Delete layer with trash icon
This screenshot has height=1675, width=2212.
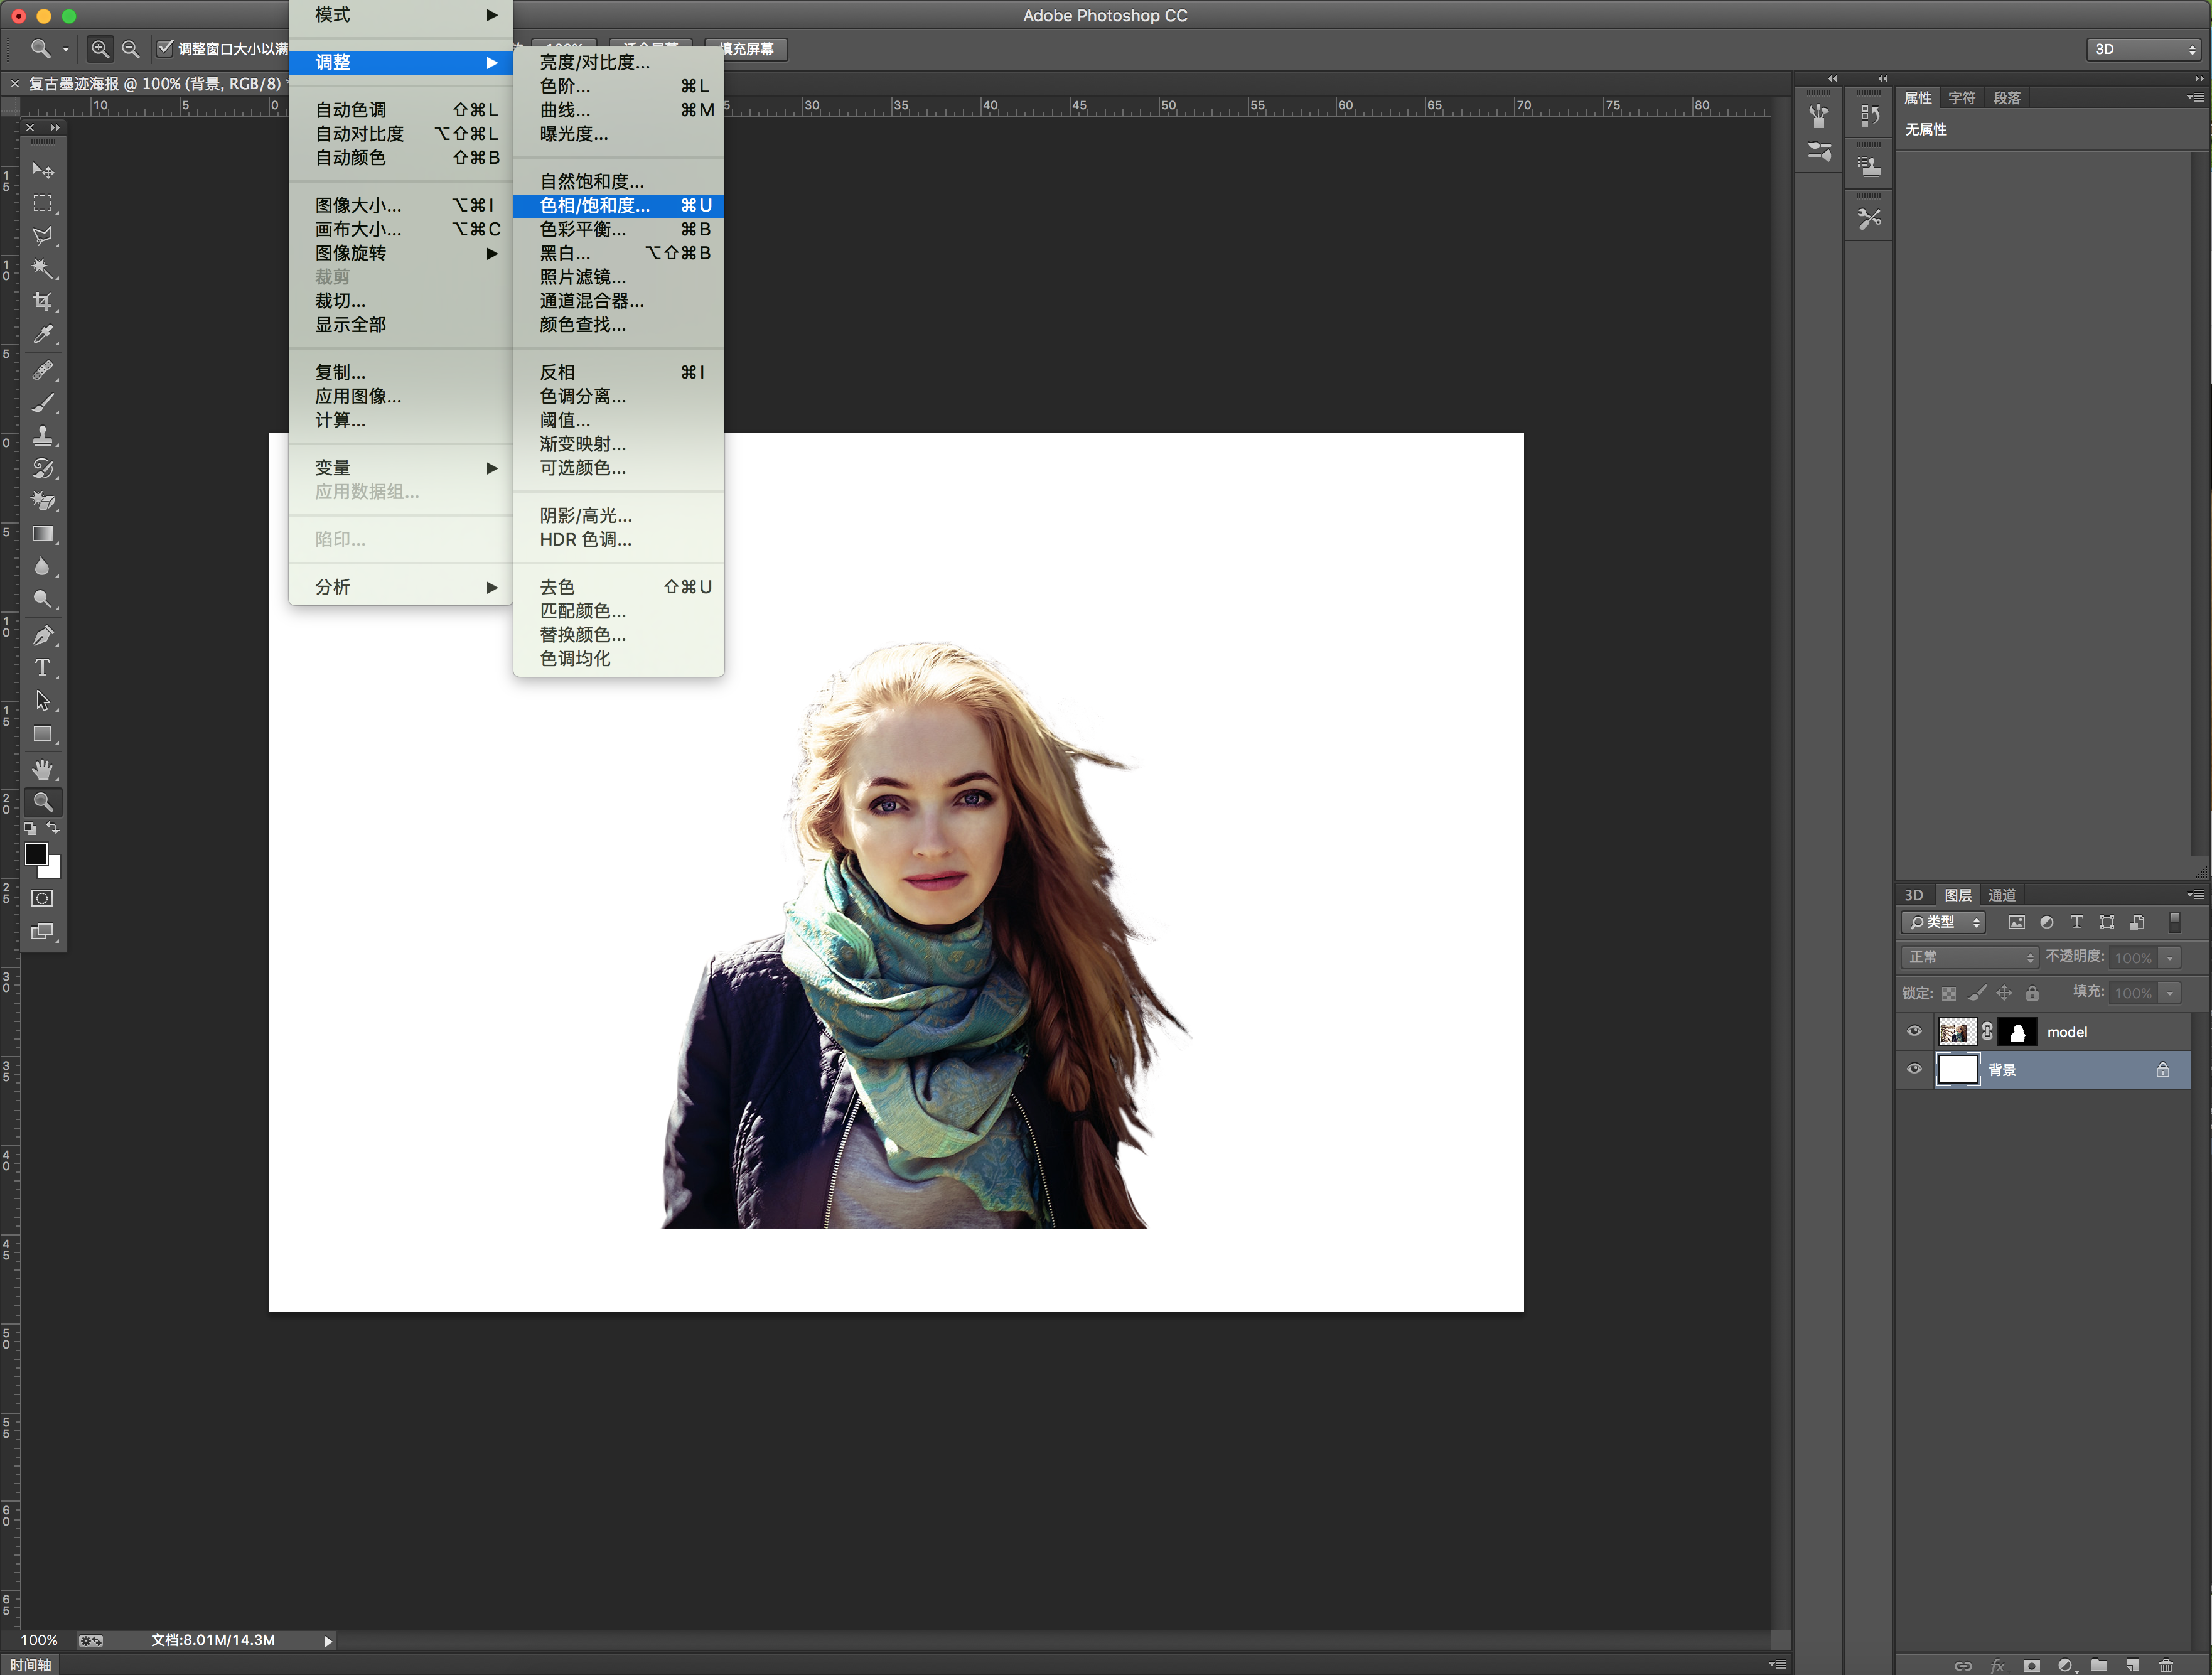tap(2166, 1665)
